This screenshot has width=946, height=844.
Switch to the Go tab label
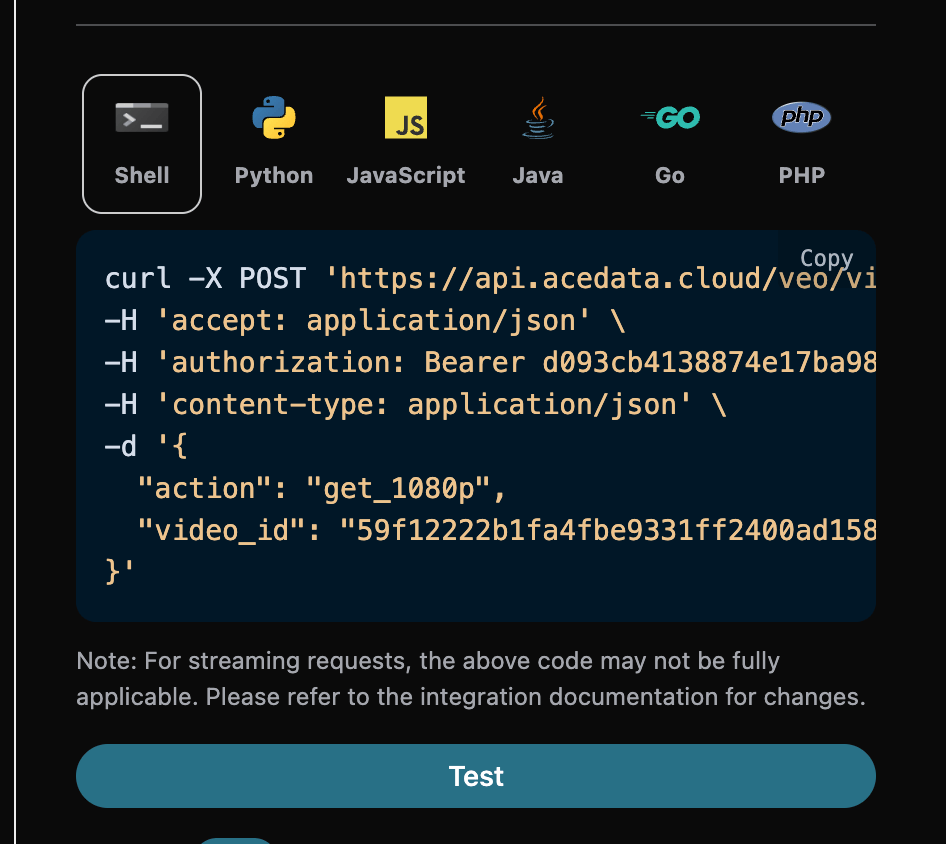[x=670, y=176]
